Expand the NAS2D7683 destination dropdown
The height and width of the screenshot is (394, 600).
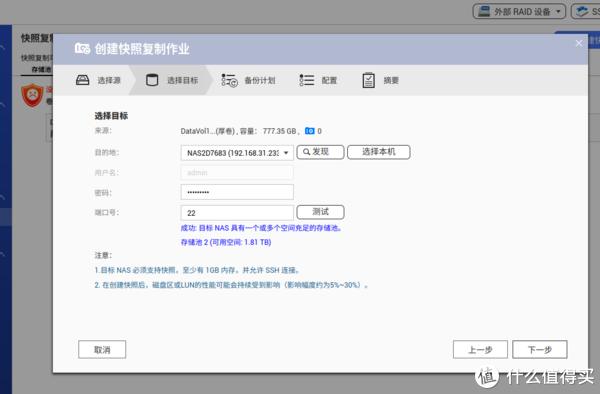pos(237,153)
